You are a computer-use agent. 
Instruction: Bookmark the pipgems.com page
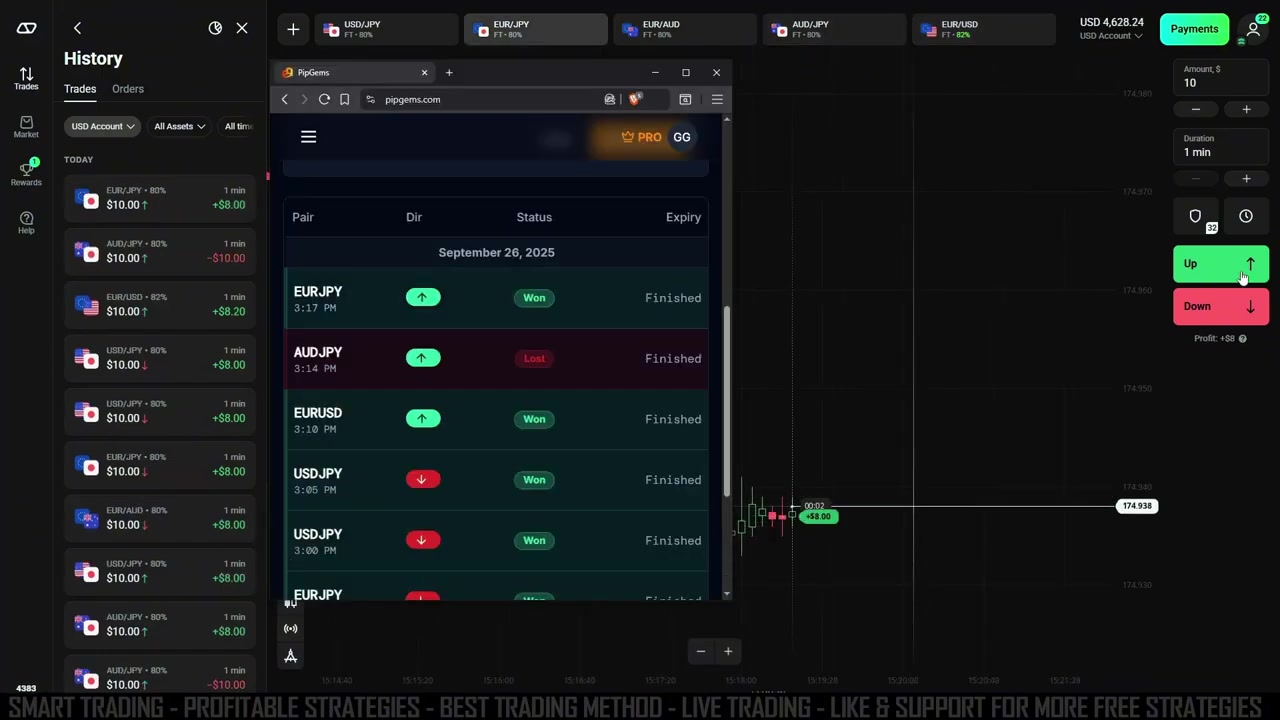(x=344, y=99)
